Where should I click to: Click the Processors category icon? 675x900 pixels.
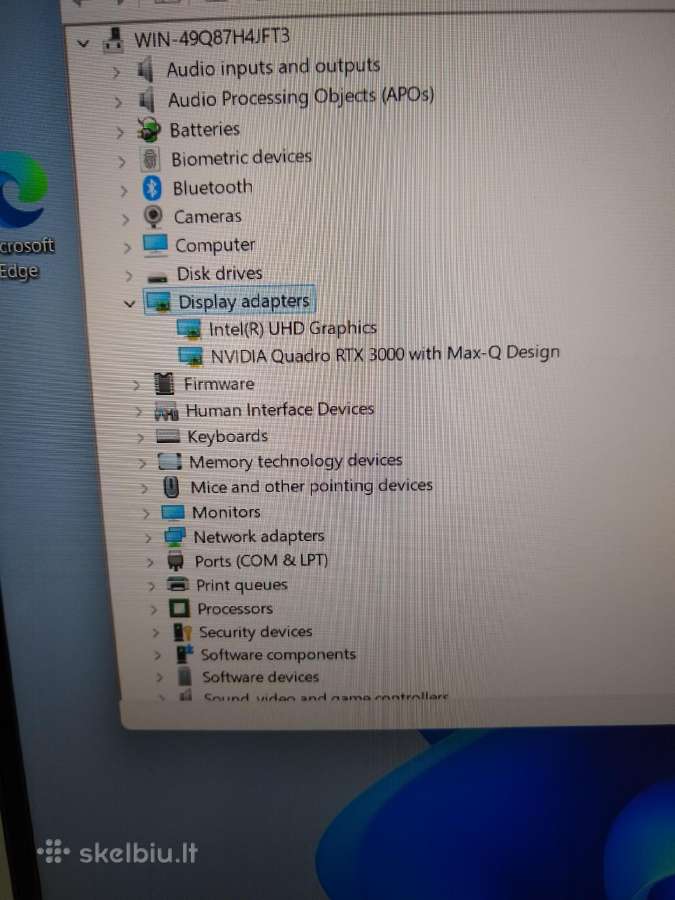pos(179,608)
